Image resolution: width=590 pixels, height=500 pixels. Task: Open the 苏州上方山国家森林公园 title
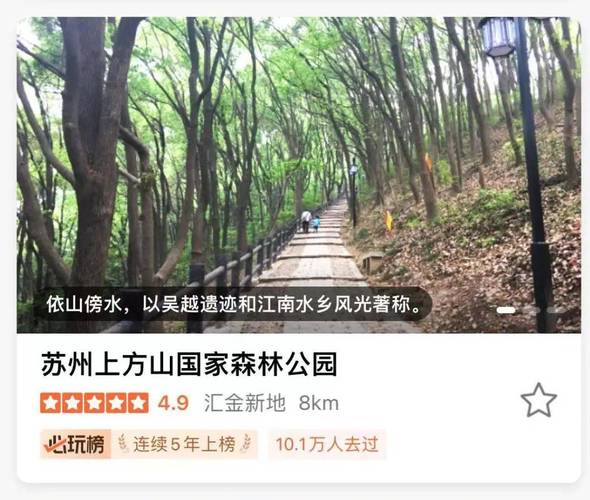(189, 364)
